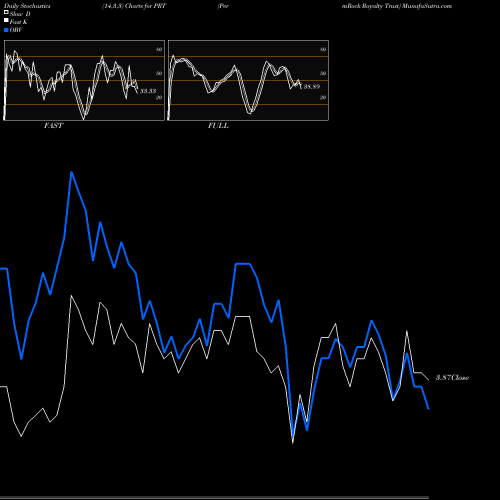This screenshot has height=500, width=500.
Task: Click the 20 level label in FAST chart
Action: [159, 97]
